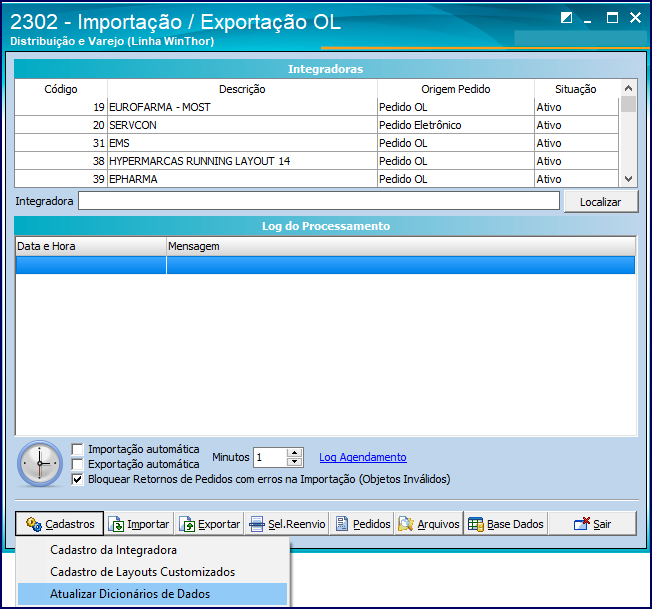Image resolution: width=652 pixels, height=609 pixels.
Task: Click the Importar document icon
Action: 116,524
